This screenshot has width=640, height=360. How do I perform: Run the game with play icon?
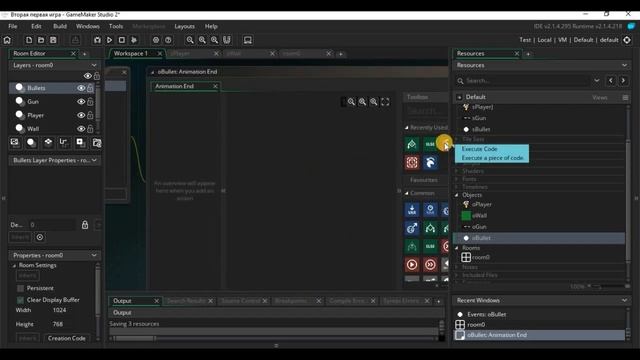point(109,40)
